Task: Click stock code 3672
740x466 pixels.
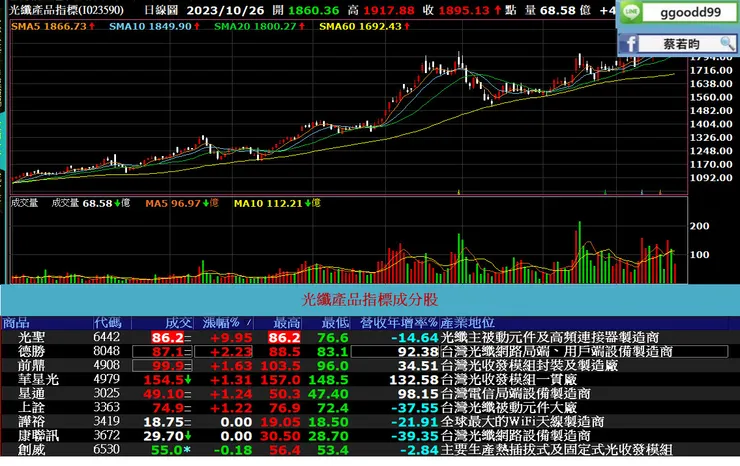Action: [x=107, y=435]
